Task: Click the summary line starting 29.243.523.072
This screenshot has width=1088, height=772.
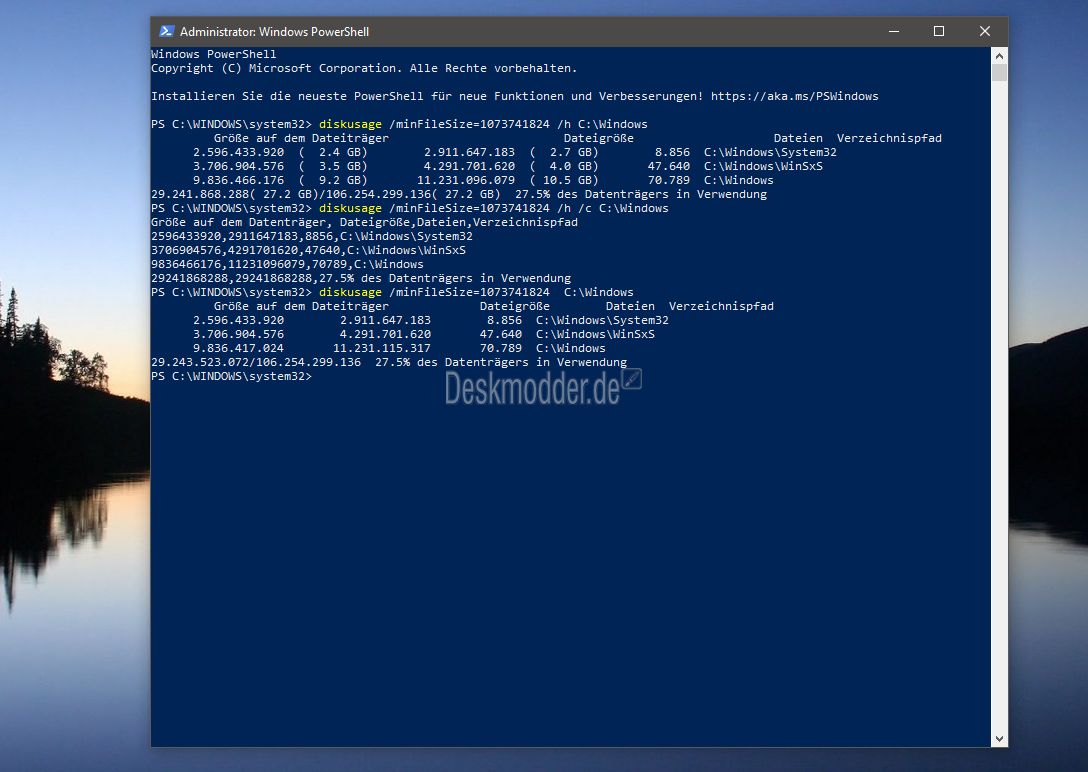Action: pos(389,362)
